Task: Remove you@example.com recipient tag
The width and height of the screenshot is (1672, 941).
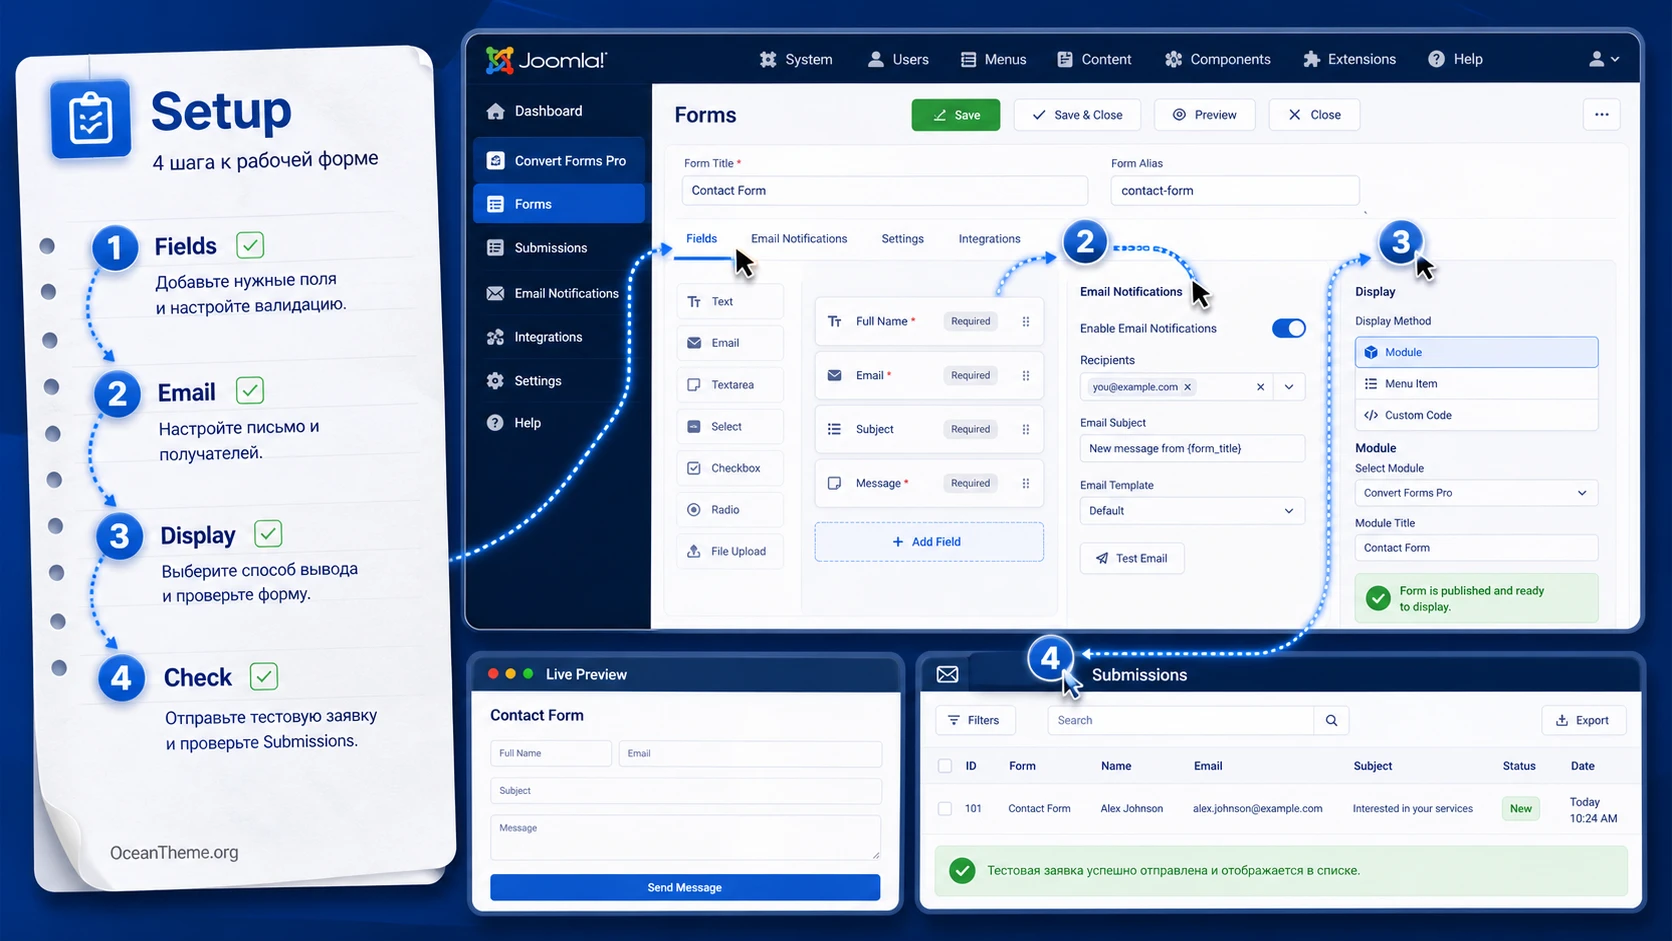Action: [1188, 387]
